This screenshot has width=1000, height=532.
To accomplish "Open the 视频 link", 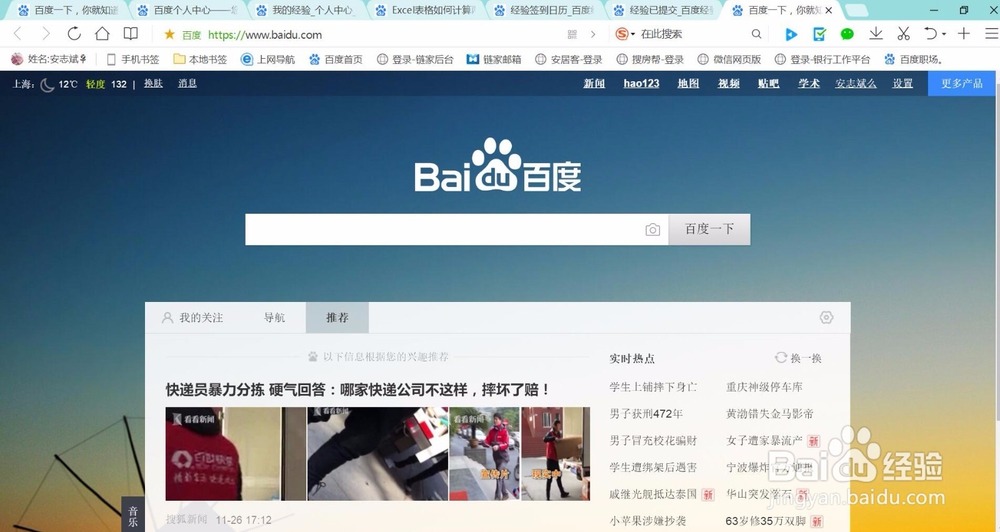I will tap(728, 84).
